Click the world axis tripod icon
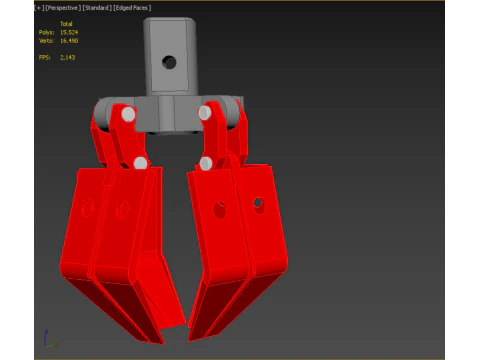 pyautogui.click(x=50, y=339)
